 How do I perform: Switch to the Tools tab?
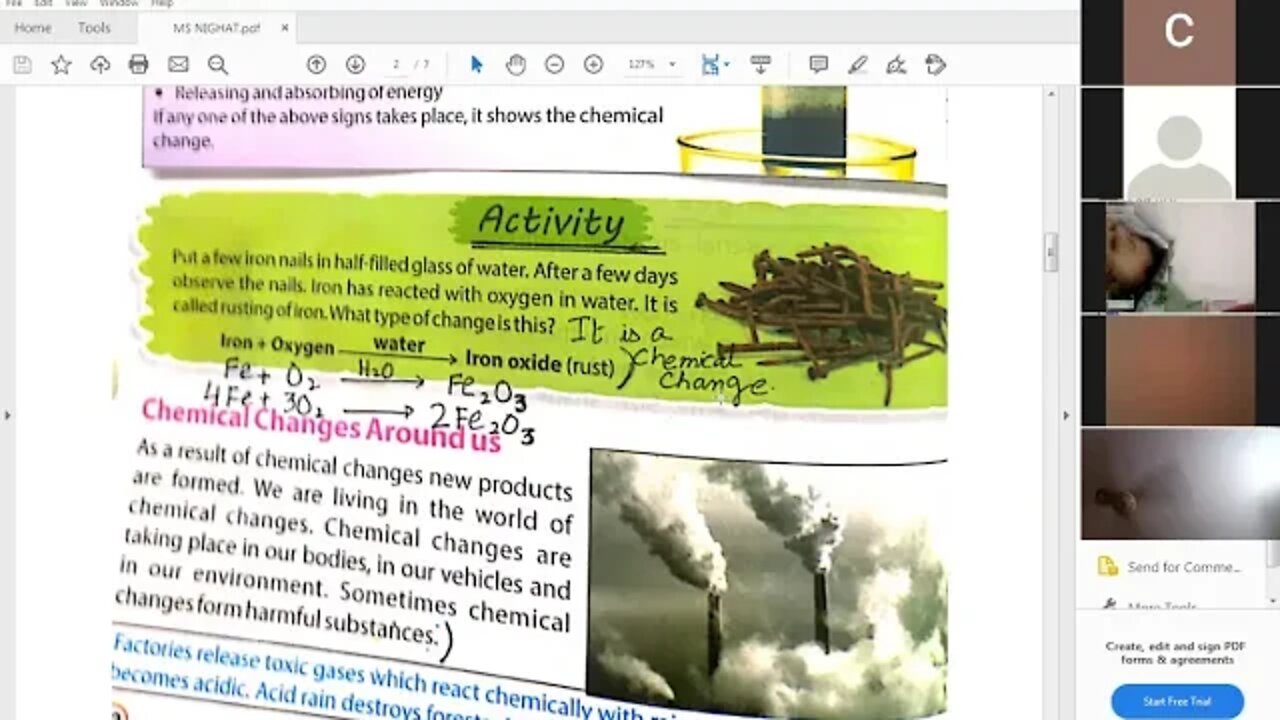click(x=94, y=28)
